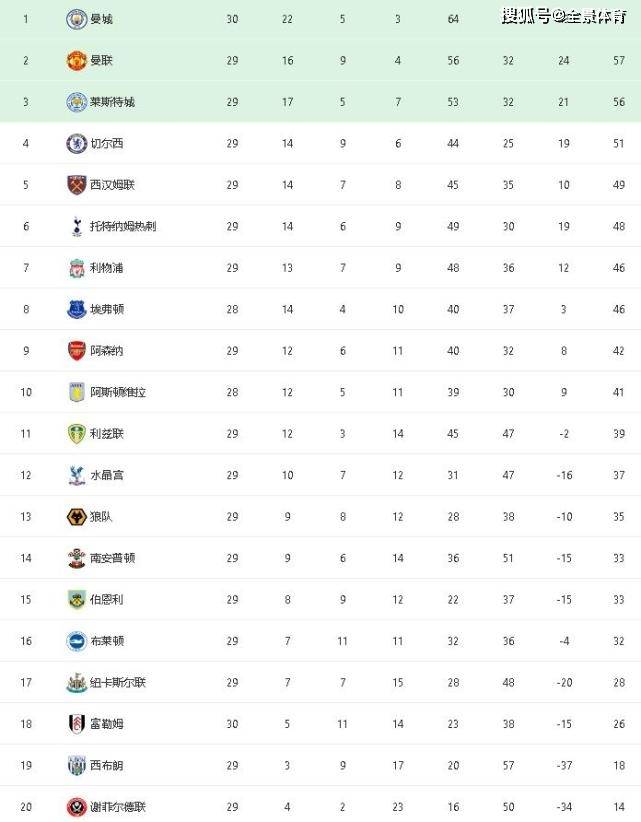Open the 水晶宫 team name link
Viewport: 641px width, 822px height.
pos(106,475)
